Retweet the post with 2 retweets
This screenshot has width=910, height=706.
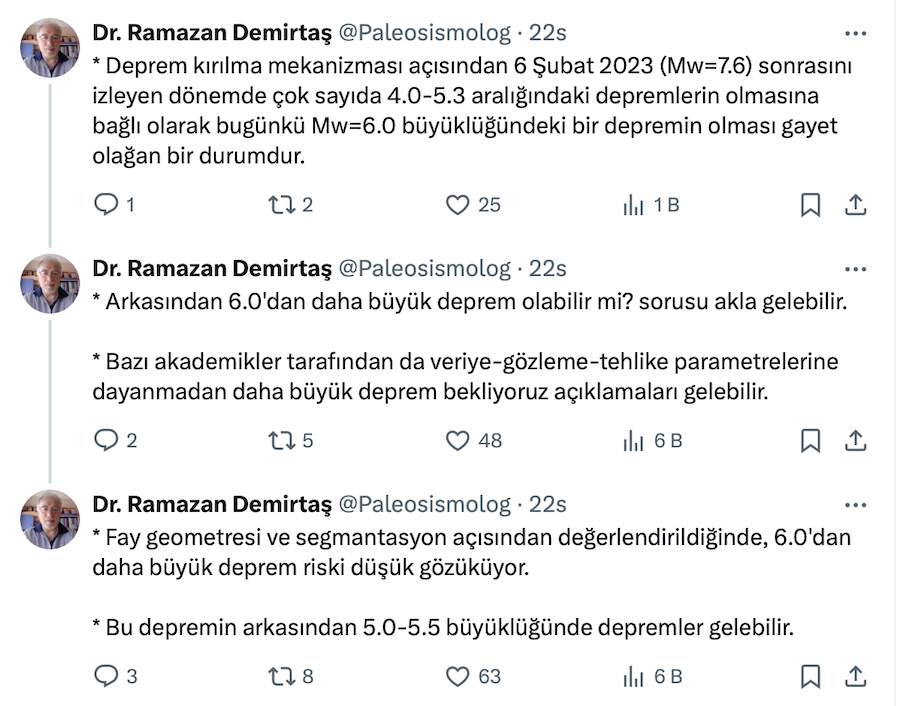pos(281,205)
